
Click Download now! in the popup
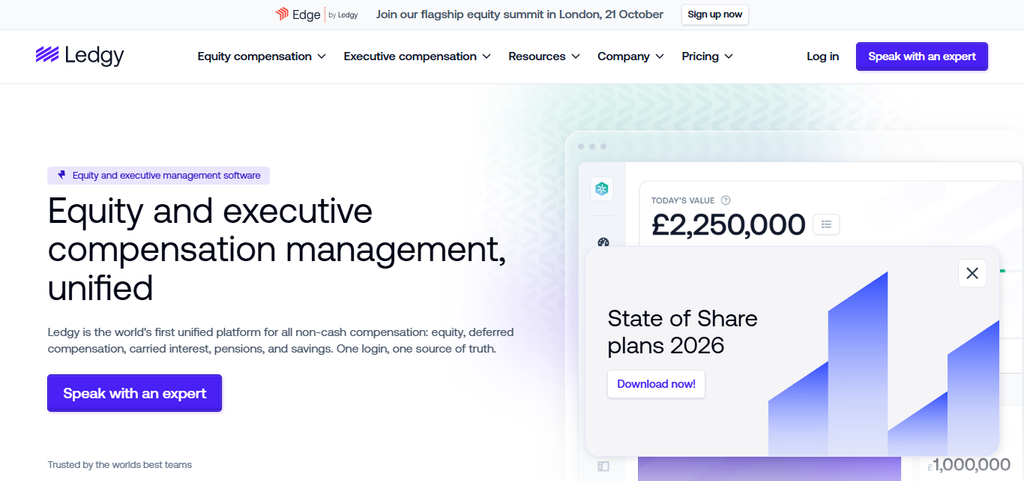click(x=656, y=384)
